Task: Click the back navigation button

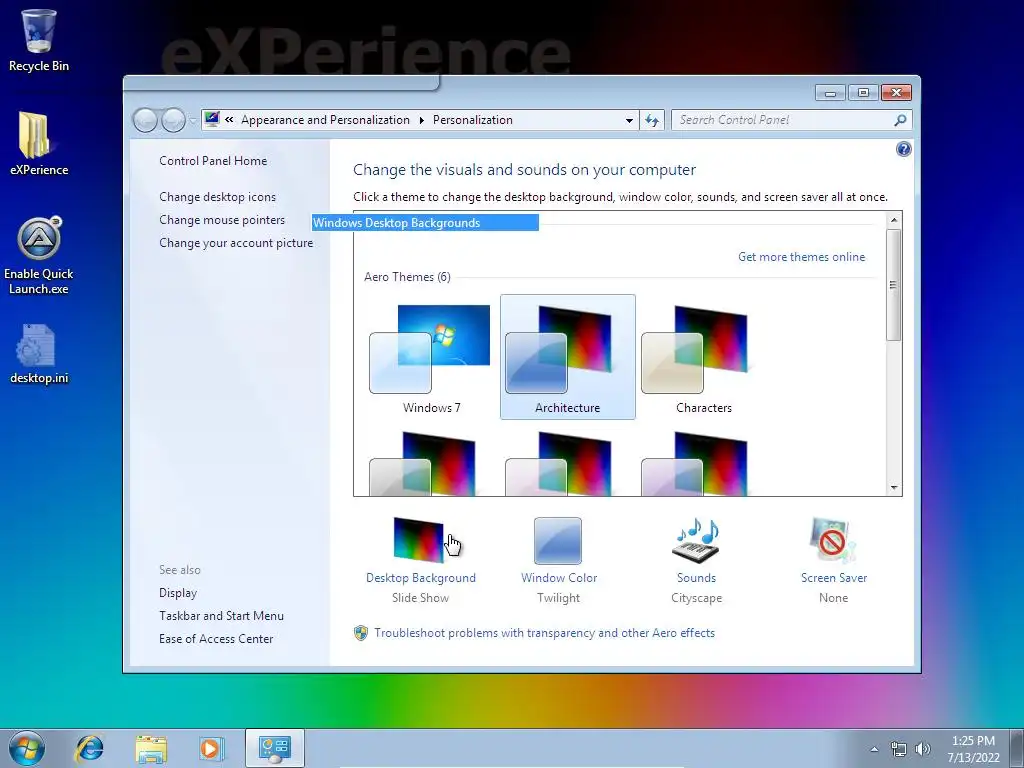Action: coord(145,120)
